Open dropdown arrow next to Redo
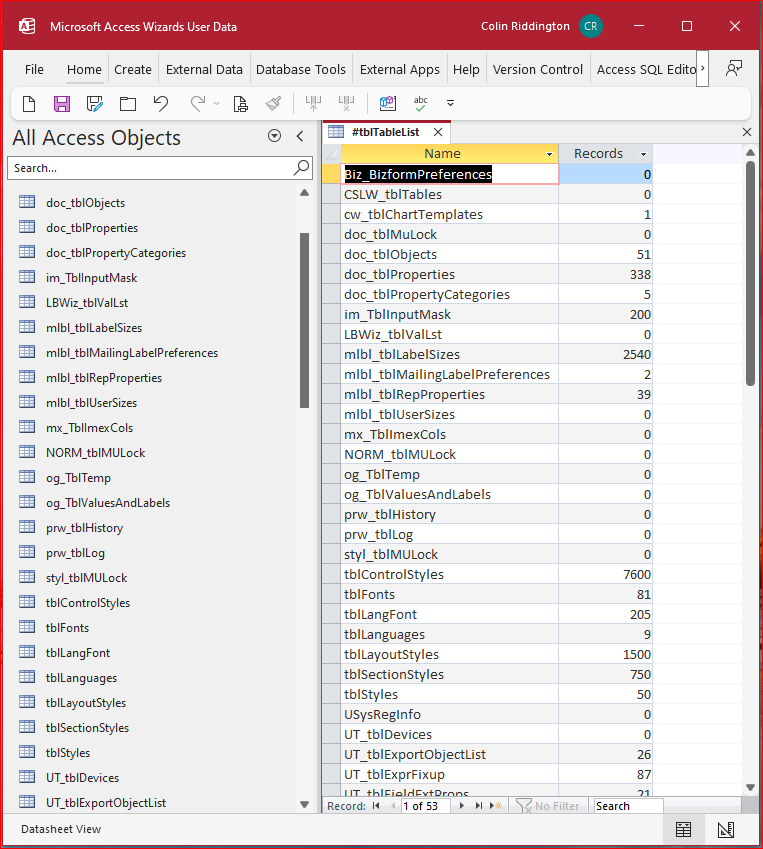Image resolution: width=763 pixels, height=849 pixels. tap(216, 103)
